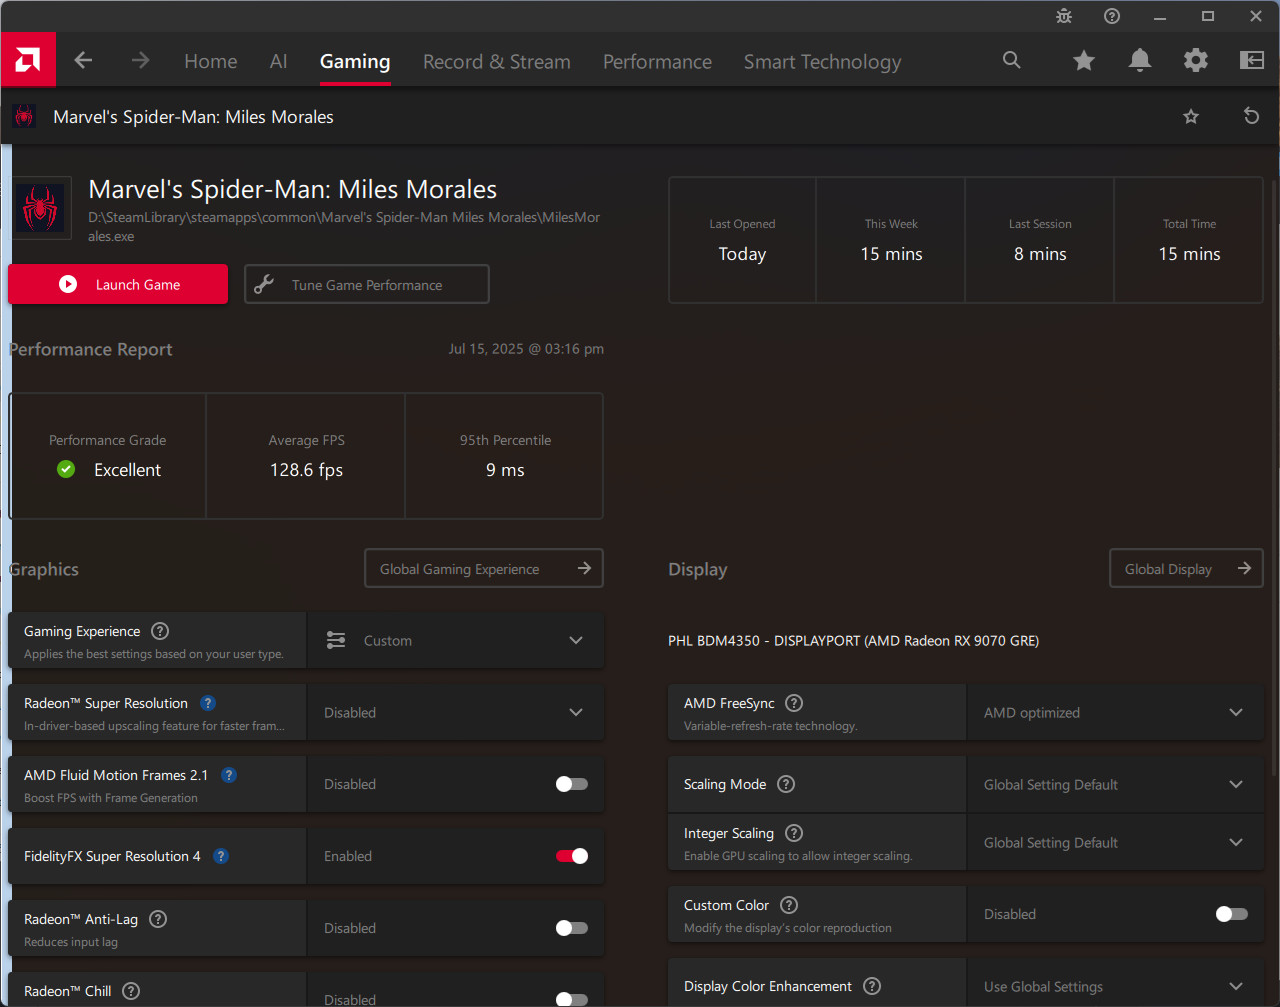The width and height of the screenshot is (1280, 1007).
Task: Click the This Week 15 mins stat
Action: click(x=891, y=240)
